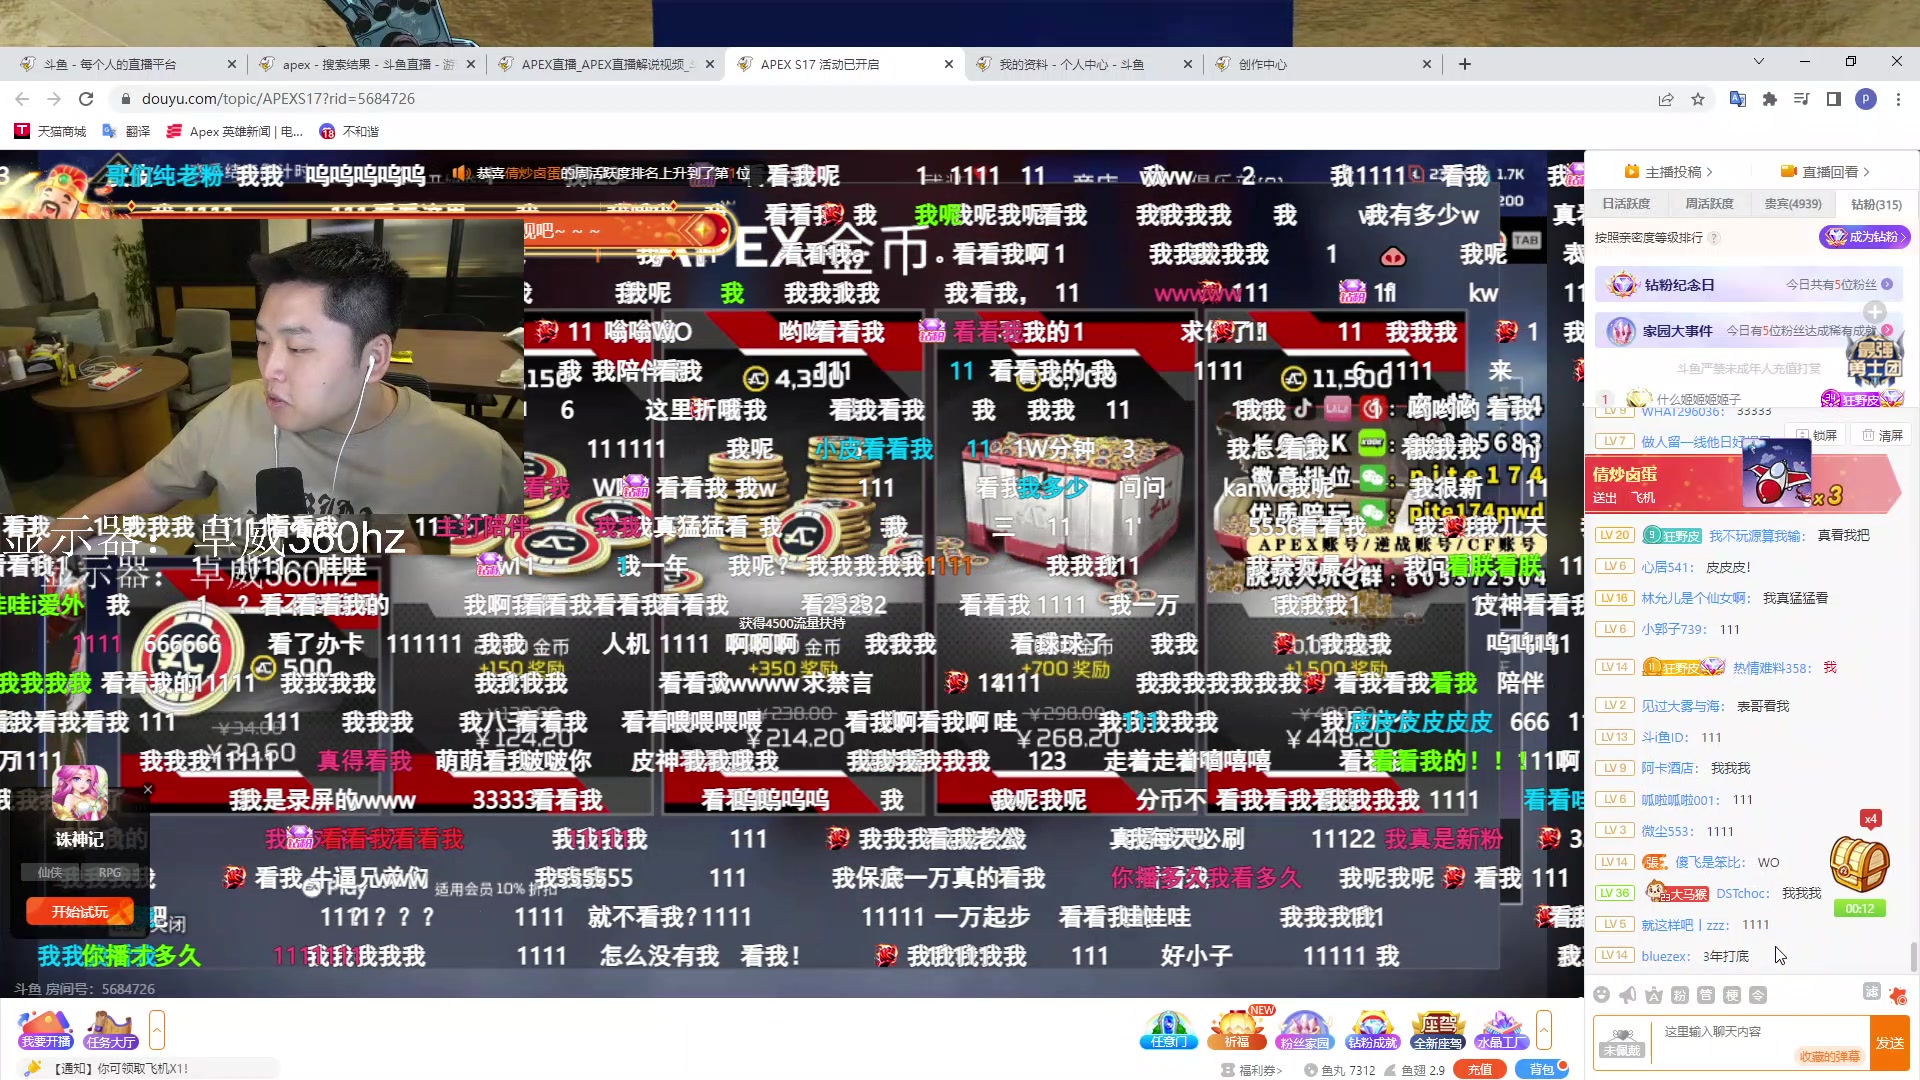This screenshot has width=1920, height=1080.
Task: Open a new browser tab
Action: (1465, 64)
